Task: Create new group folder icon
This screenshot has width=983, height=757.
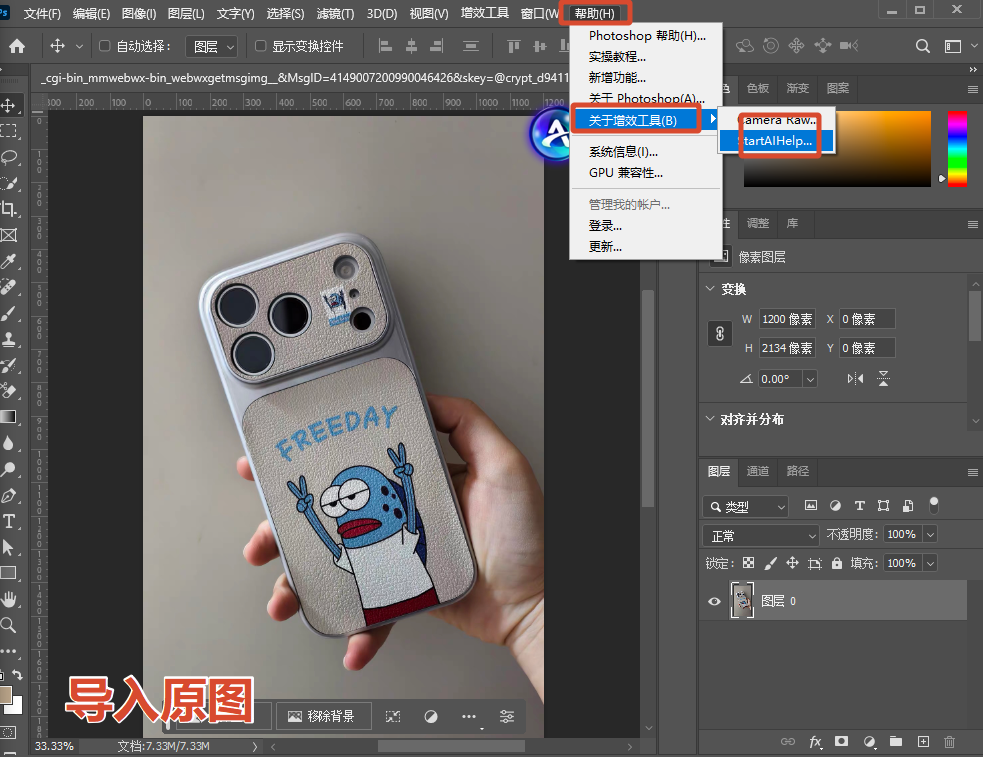Action: coord(896,741)
